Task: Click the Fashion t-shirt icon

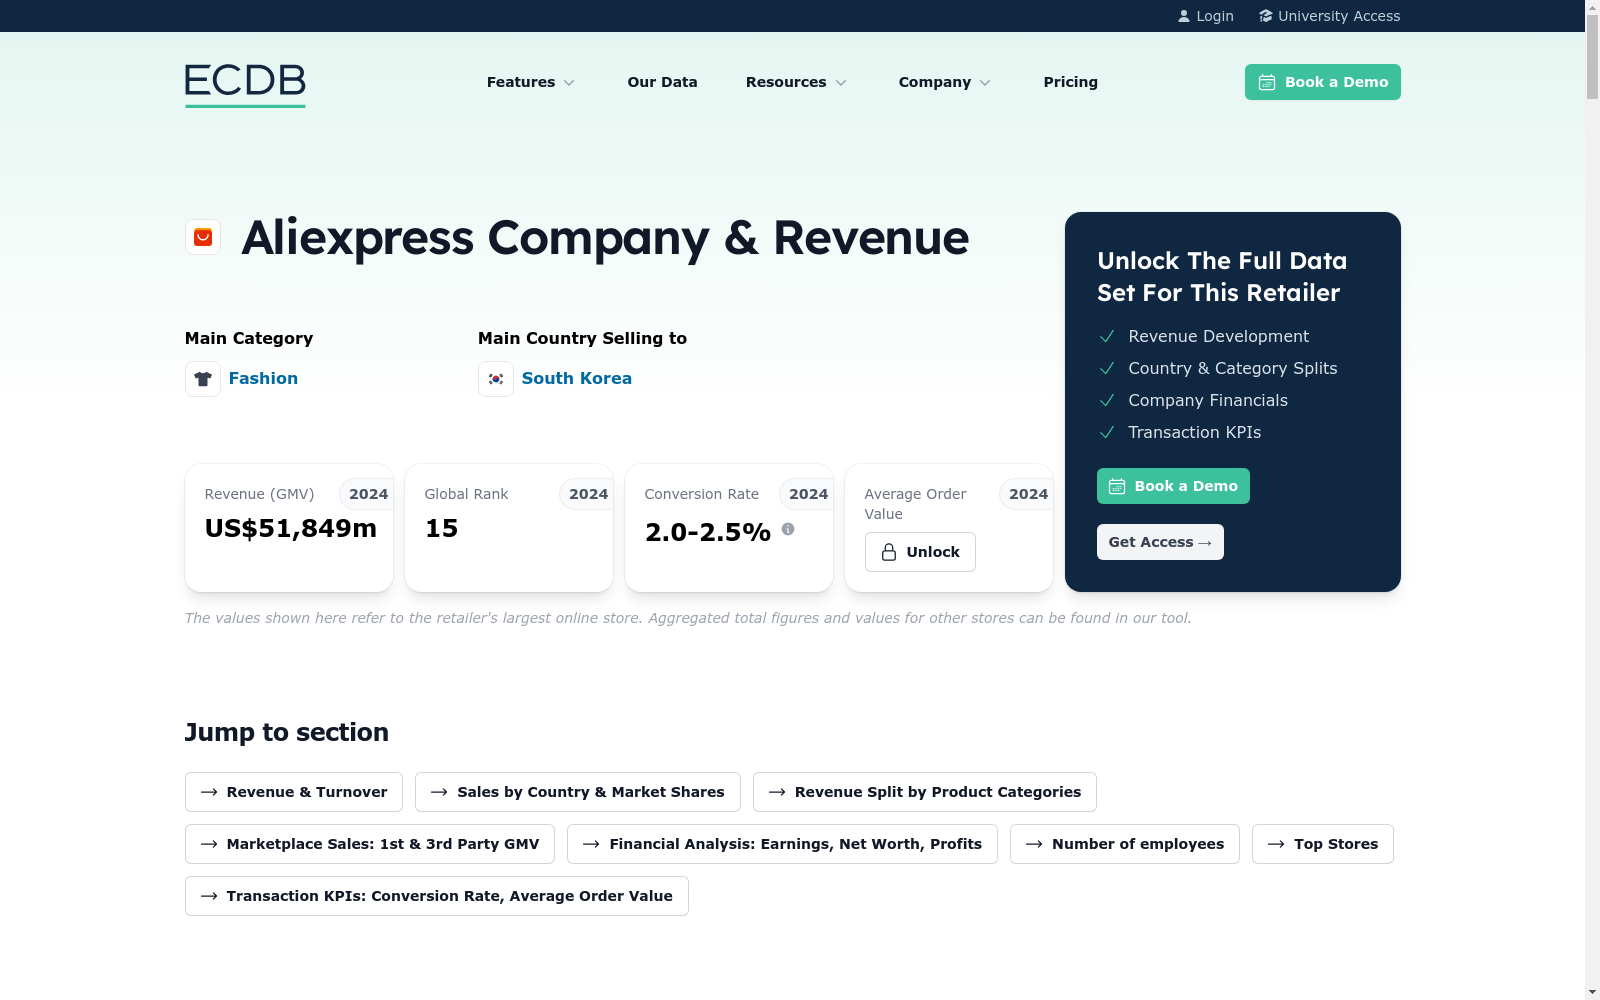Action: coord(203,379)
